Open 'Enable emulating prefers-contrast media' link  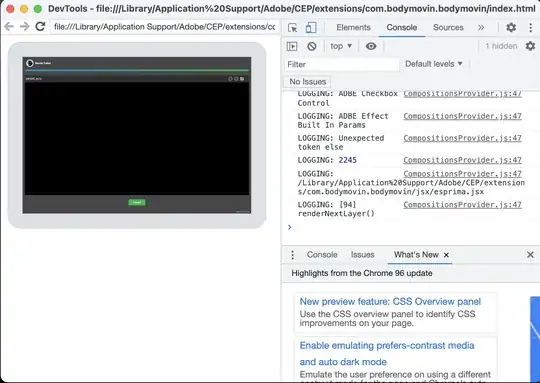click(x=387, y=353)
